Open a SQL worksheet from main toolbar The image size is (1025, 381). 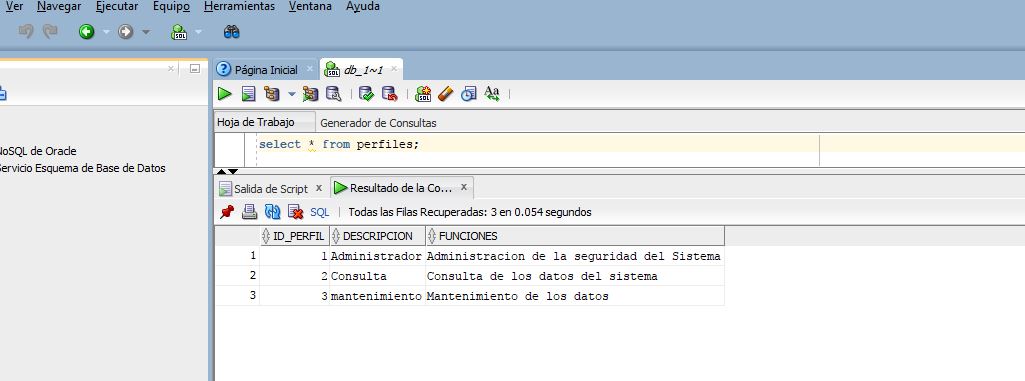[x=179, y=31]
